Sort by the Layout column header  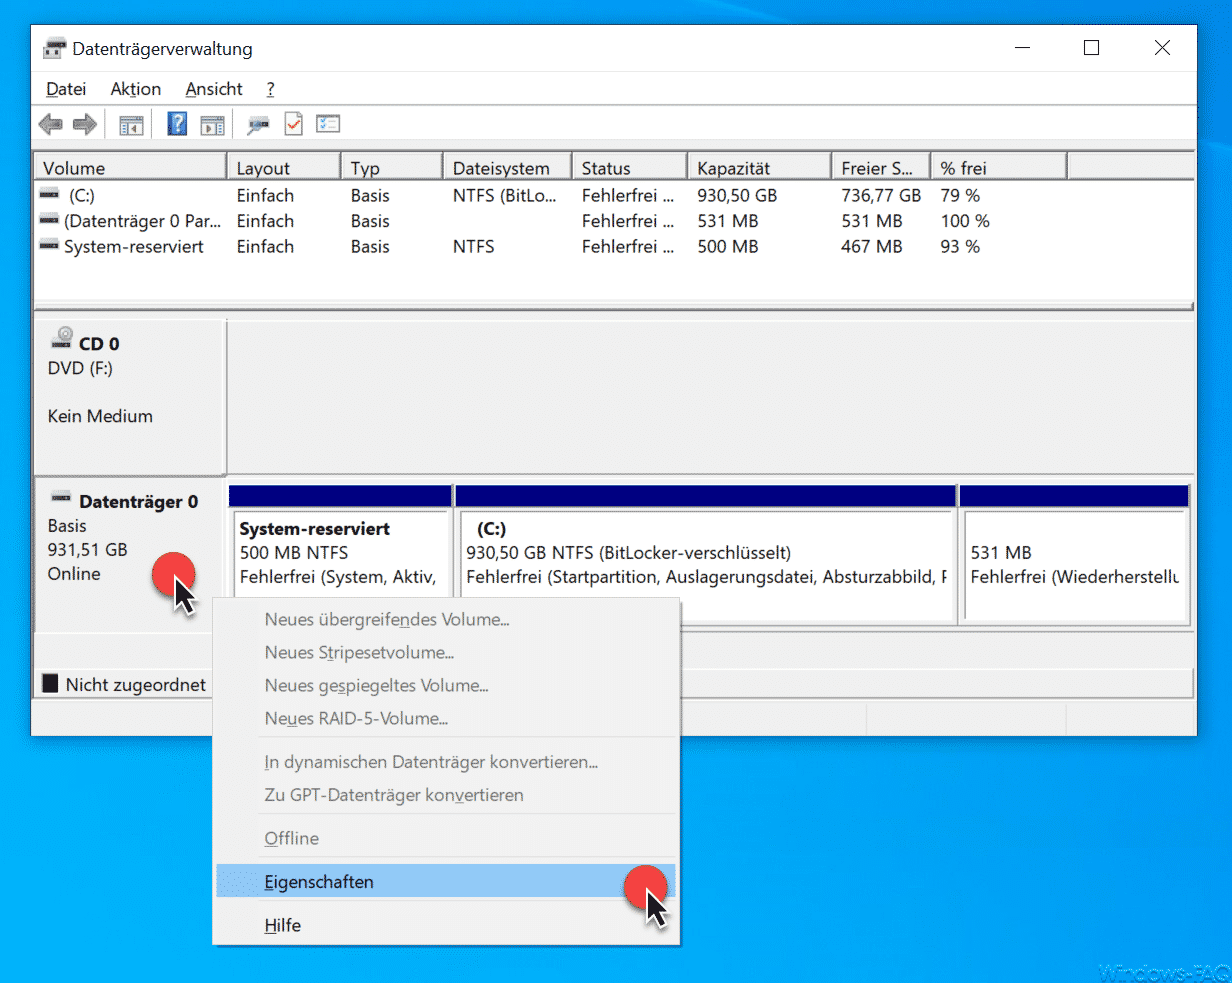click(283, 168)
